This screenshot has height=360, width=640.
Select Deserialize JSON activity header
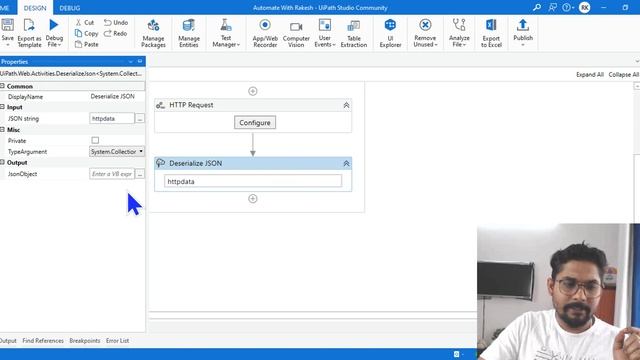253,163
